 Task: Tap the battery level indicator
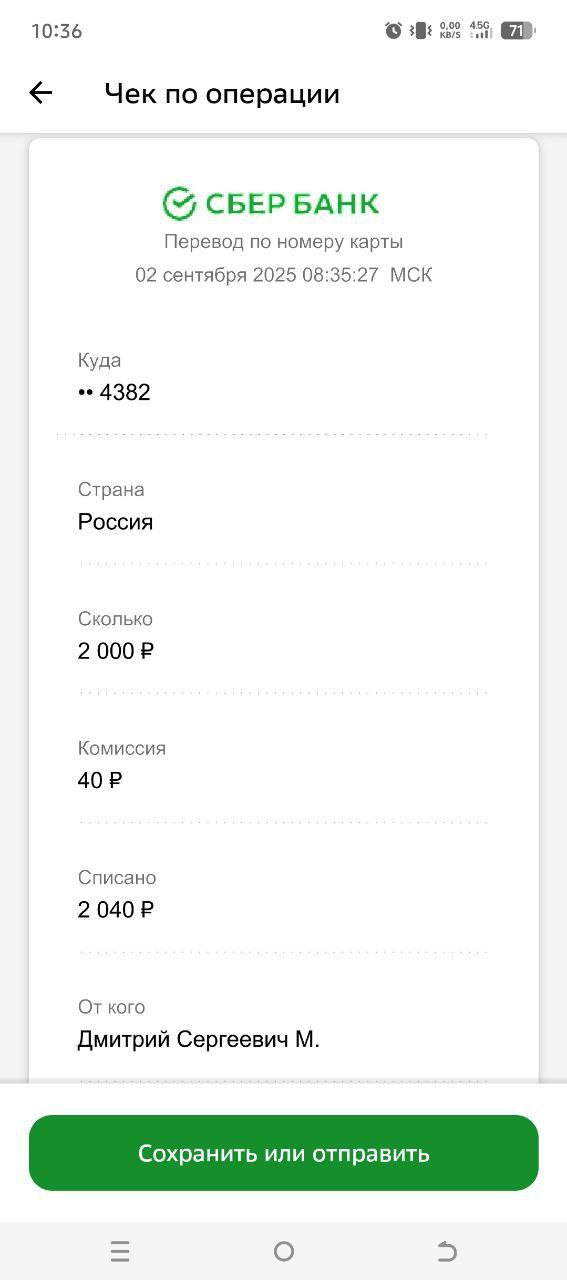pos(517,31)
